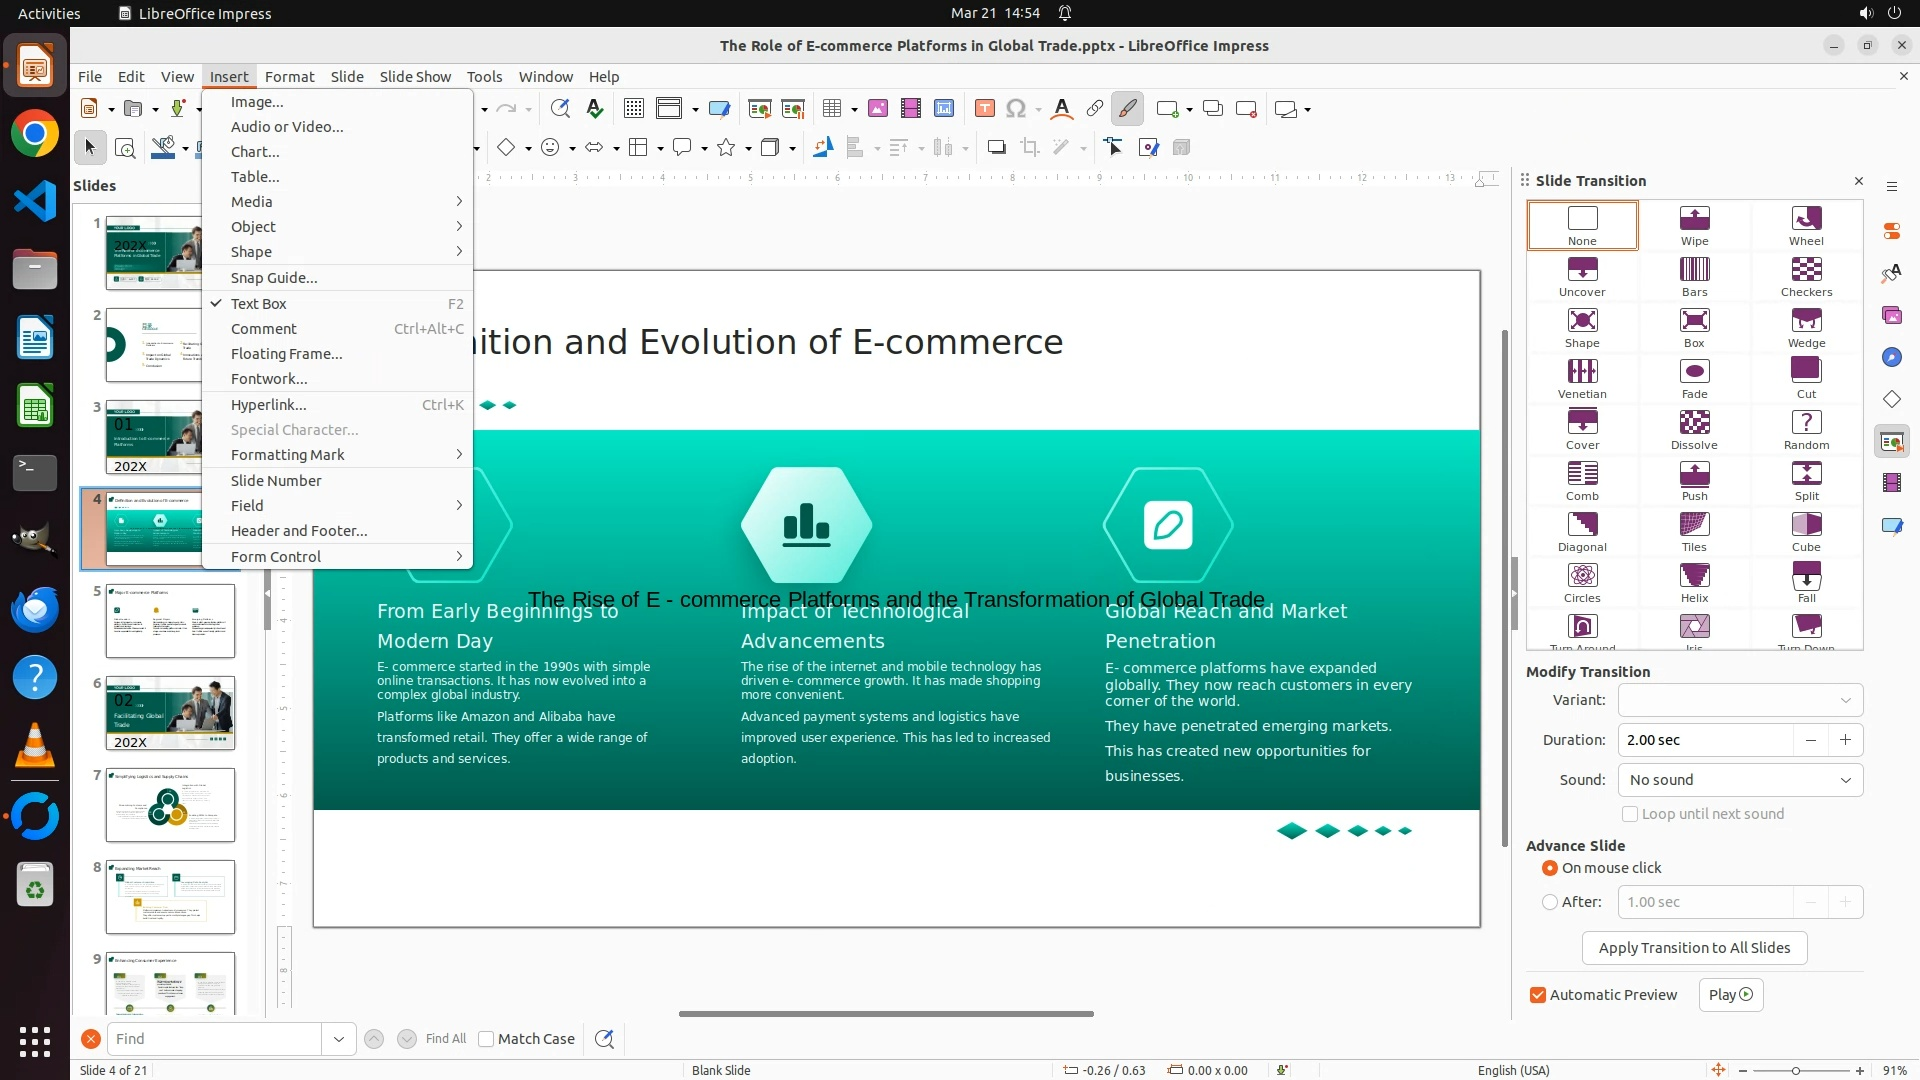Open the Slide Show menu
Viewport: 1920px width, 1080px height.
pos(415,77)
